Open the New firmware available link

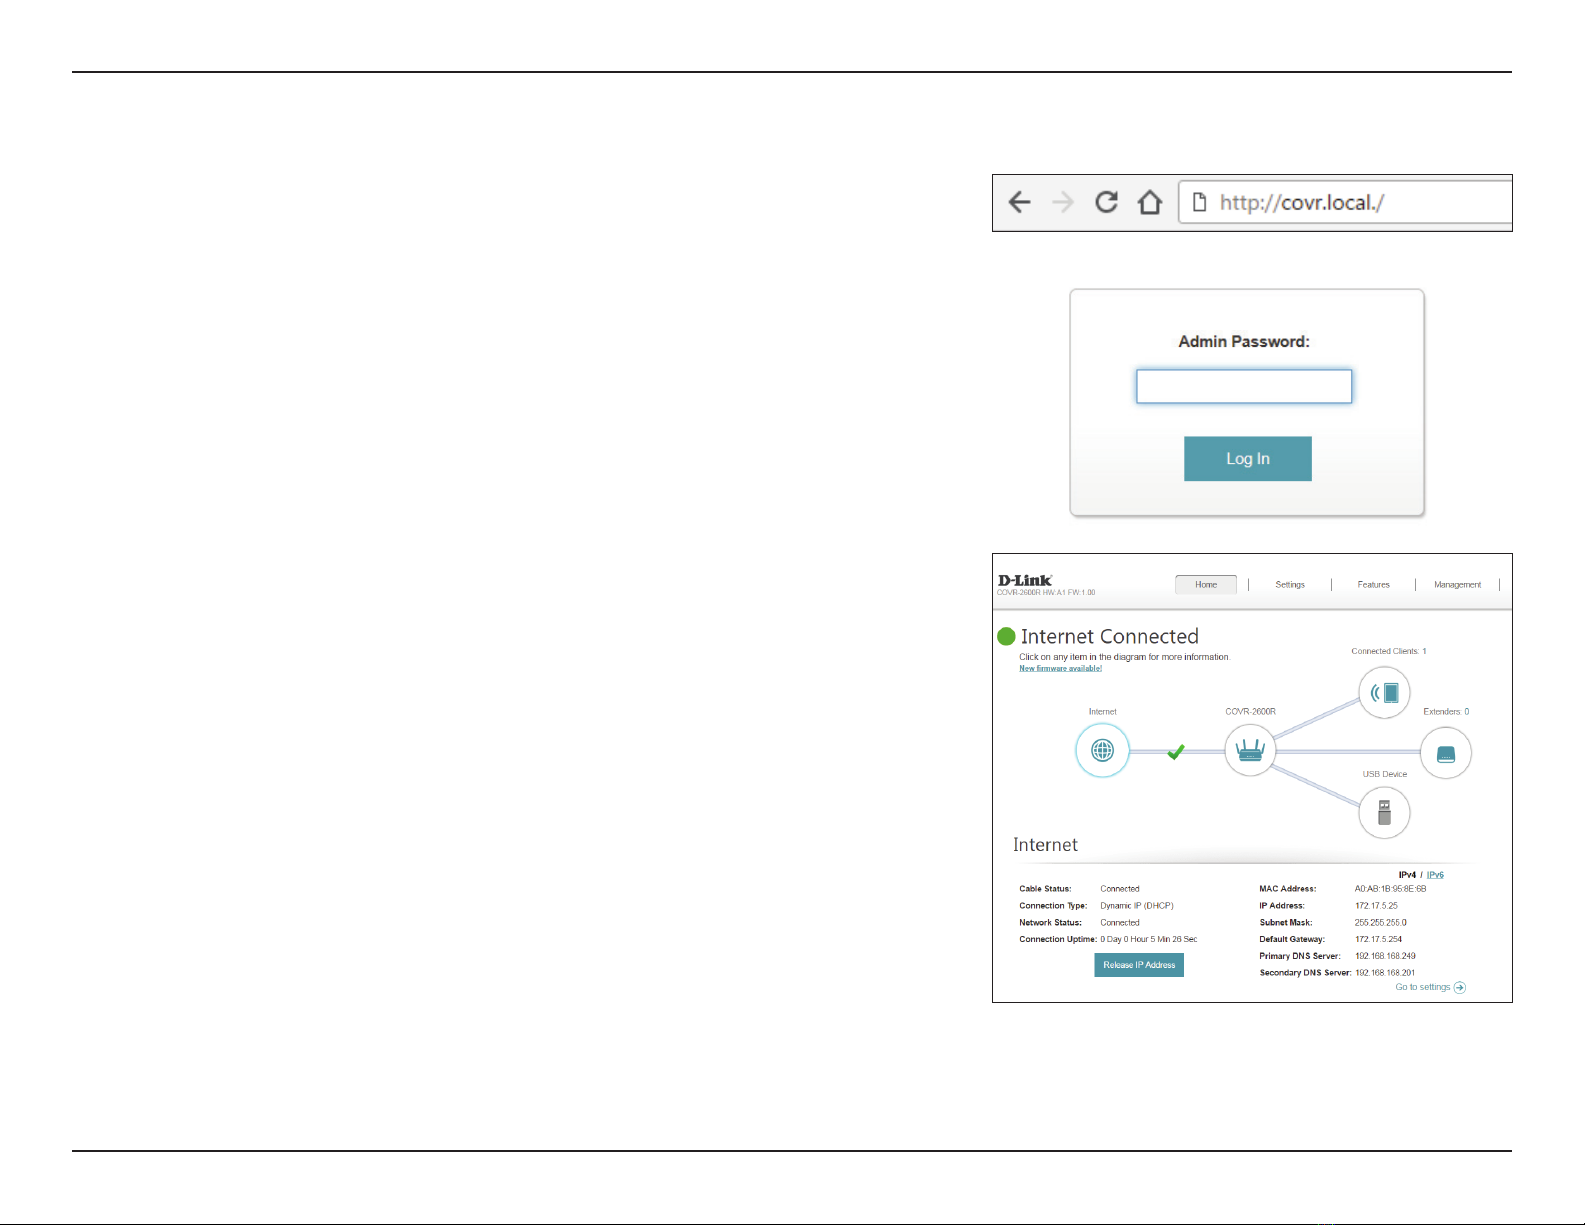1060,668
